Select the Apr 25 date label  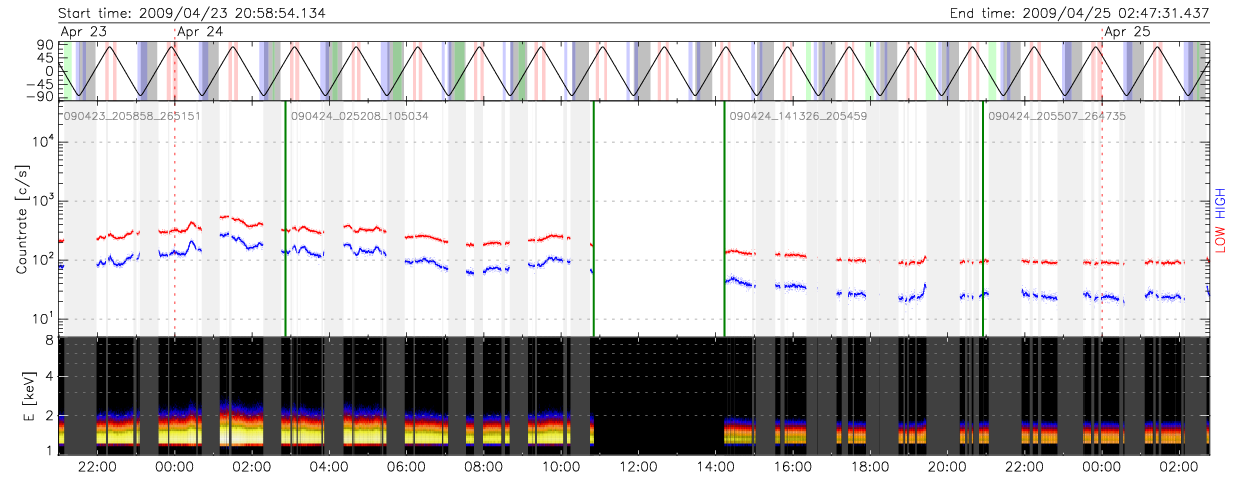tap(1127, 32)
